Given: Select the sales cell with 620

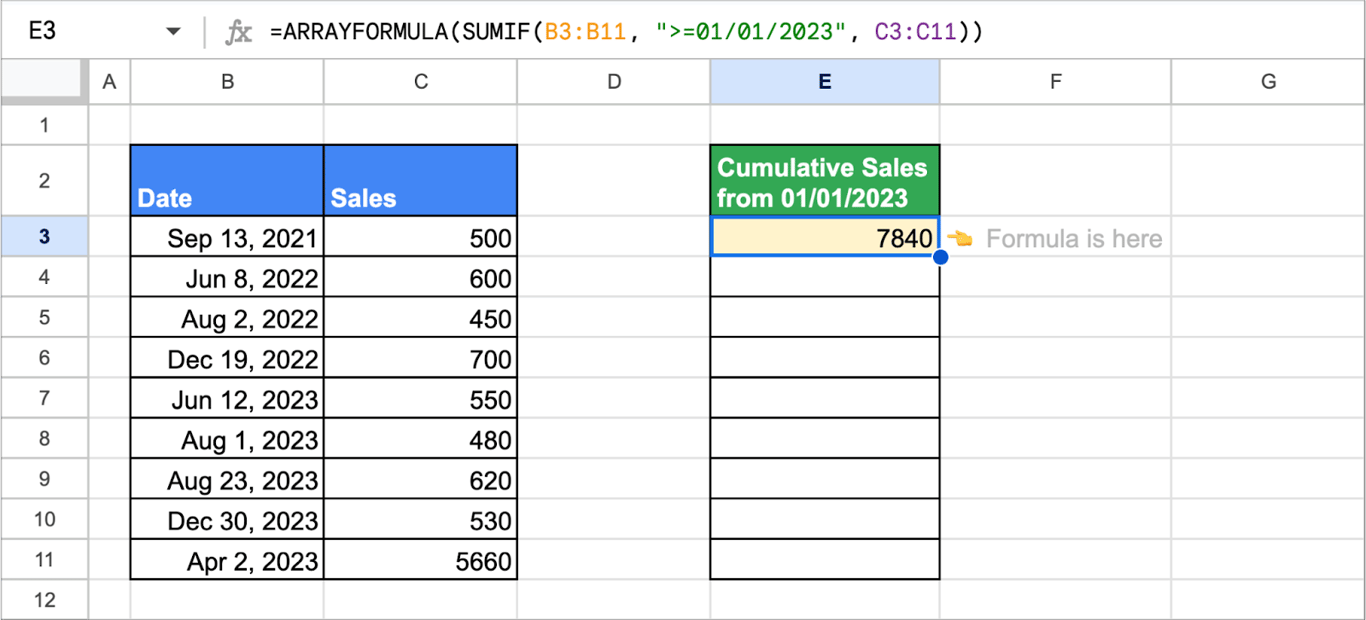Looking at the screenshot, I should click(421, 479).
